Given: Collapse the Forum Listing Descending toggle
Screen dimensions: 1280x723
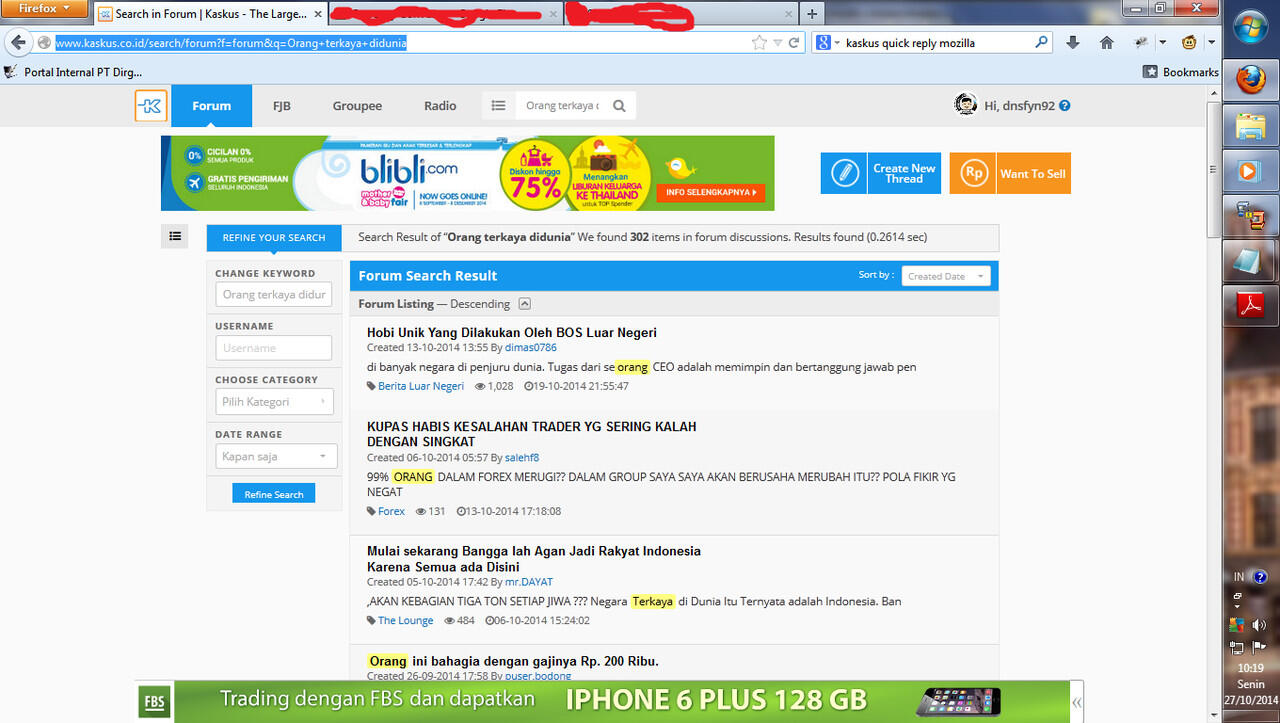Looking at the screenshot, I should [524, 304].
